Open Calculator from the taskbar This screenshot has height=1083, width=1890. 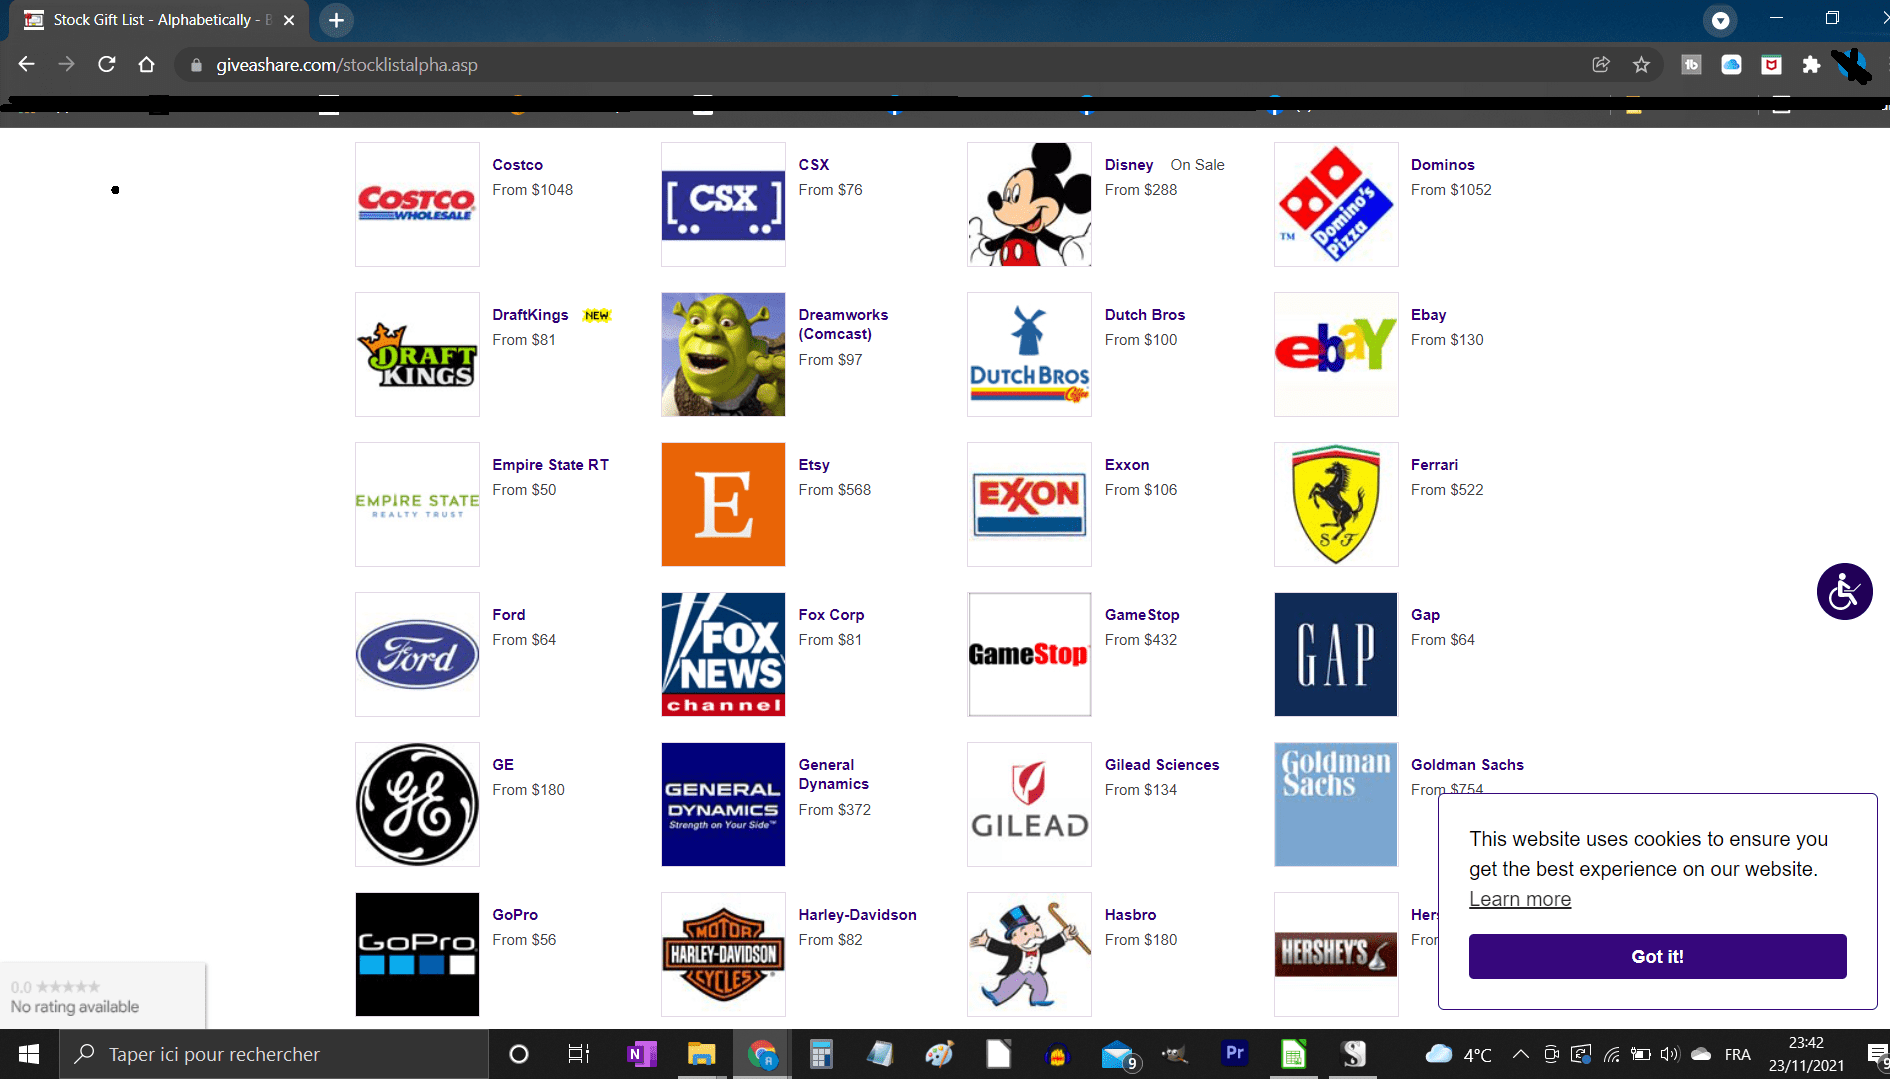coord(821,1054)
